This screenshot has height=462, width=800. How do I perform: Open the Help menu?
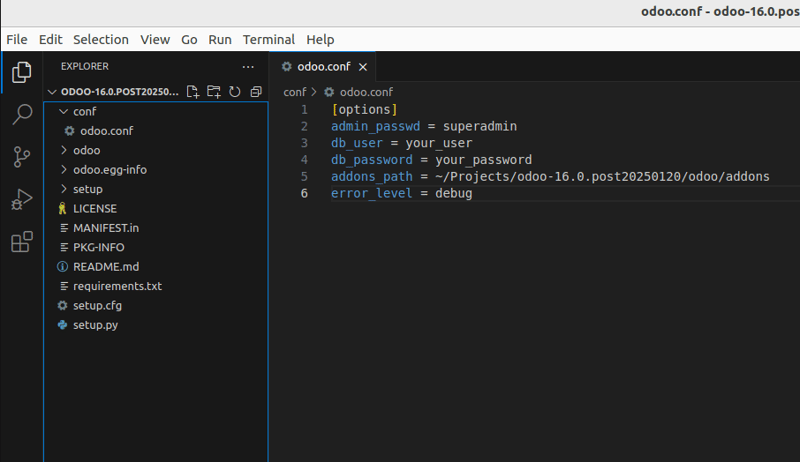click(x=320, y=39)
